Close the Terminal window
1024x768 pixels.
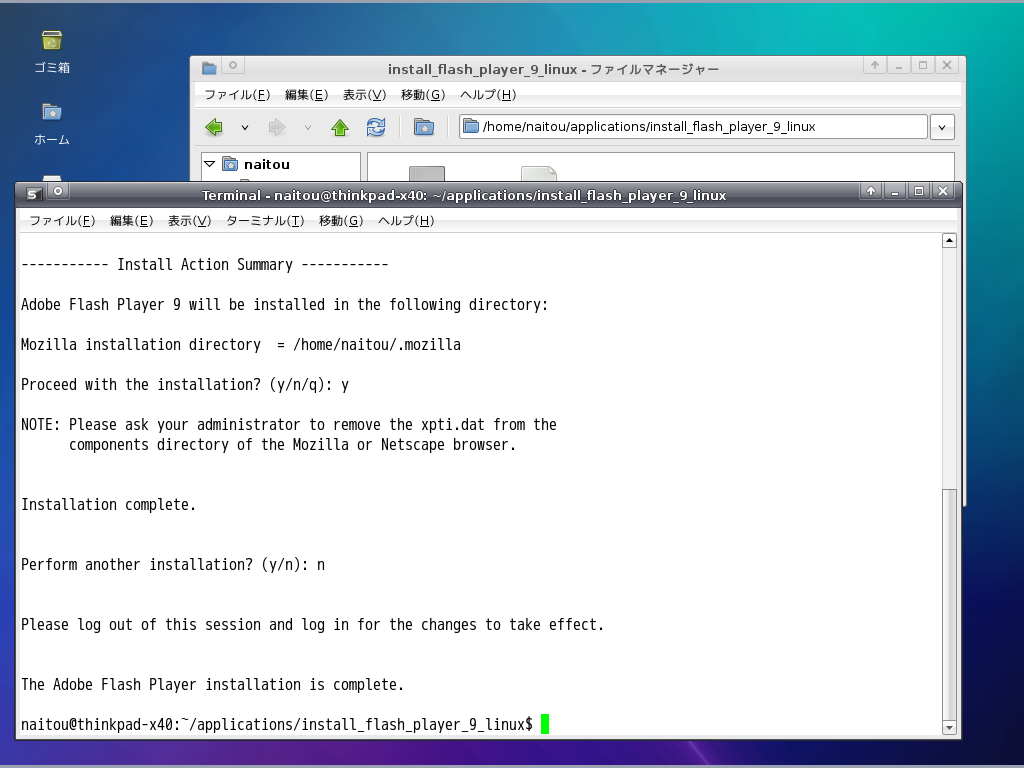click(943, 191)
